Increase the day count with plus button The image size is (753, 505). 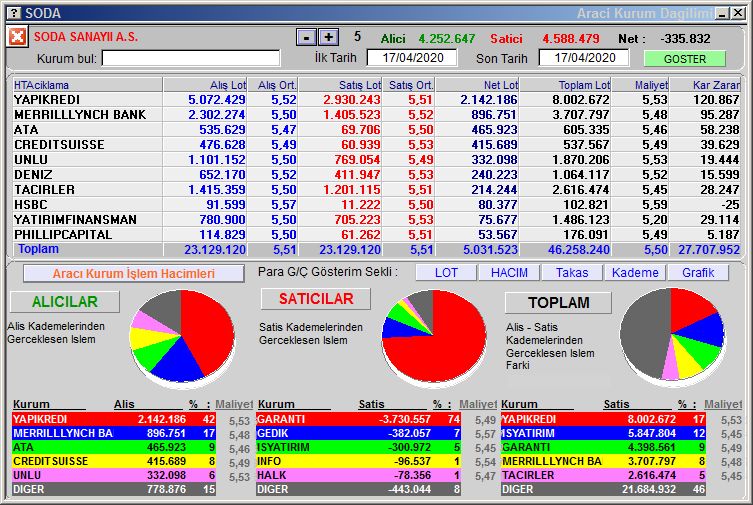tap(328, 37)
